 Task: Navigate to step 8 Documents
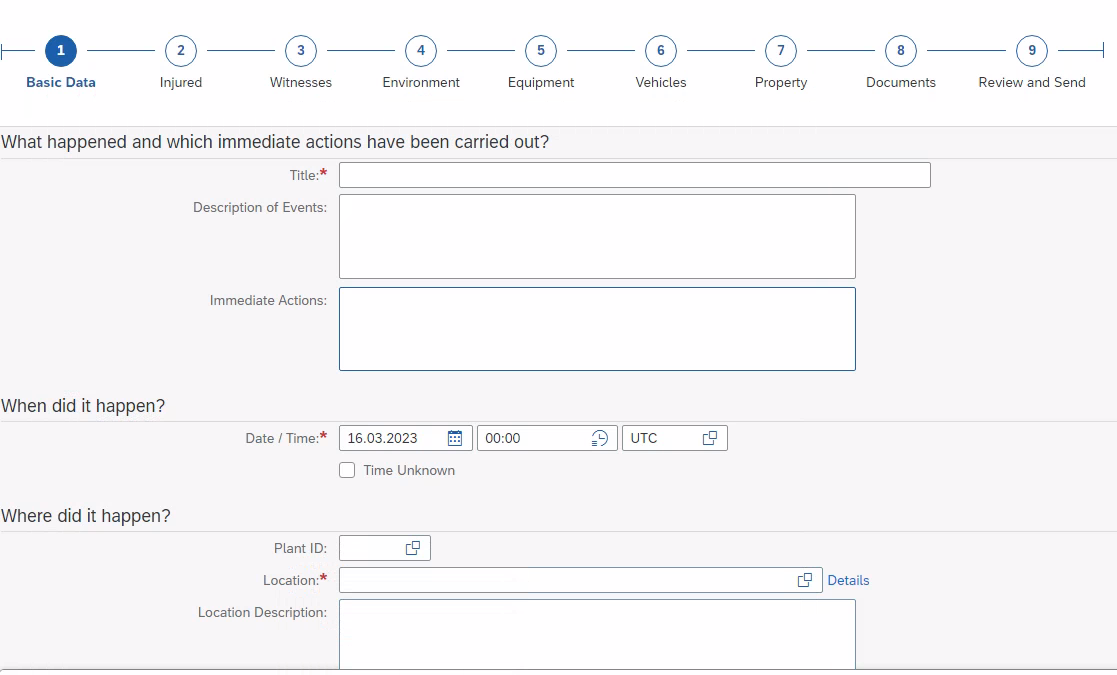click(x=901, y=51)
